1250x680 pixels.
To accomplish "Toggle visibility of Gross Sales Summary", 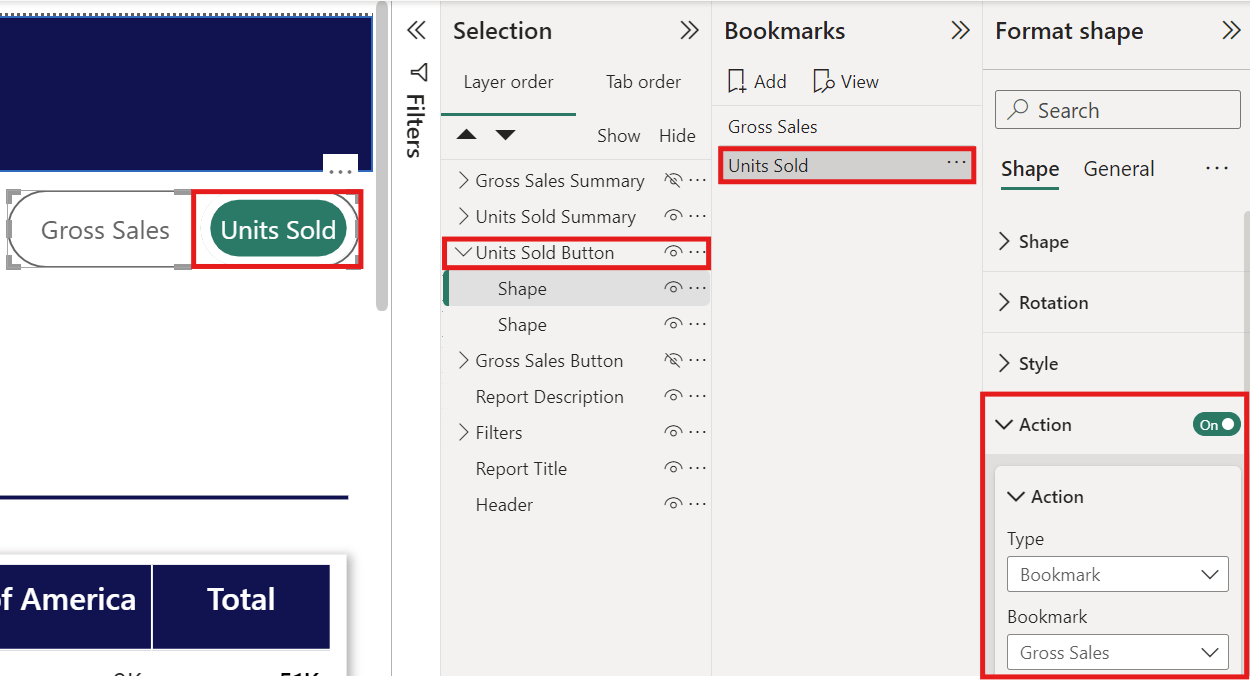I will 673,181.
